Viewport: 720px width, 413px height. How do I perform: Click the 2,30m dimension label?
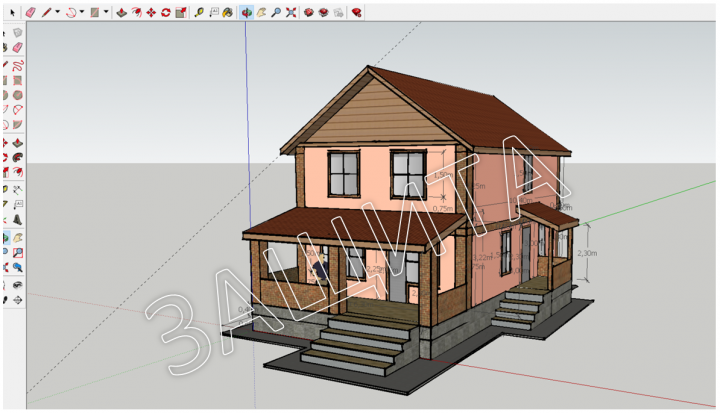tap(587, 253)
